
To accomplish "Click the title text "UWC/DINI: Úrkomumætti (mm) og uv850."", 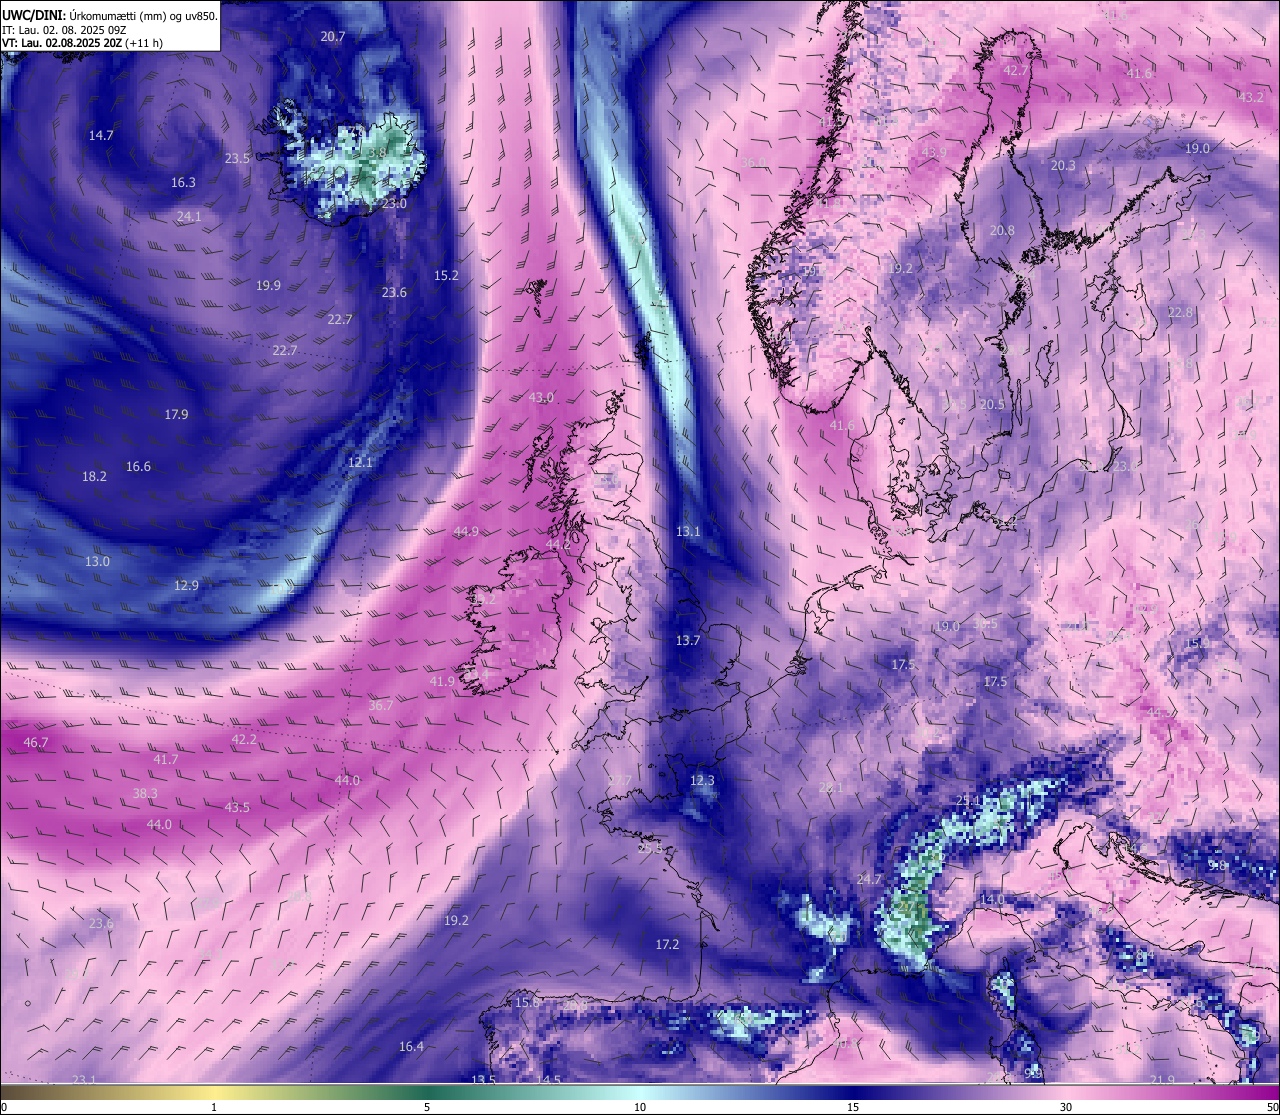I will [x=109, y=16].
